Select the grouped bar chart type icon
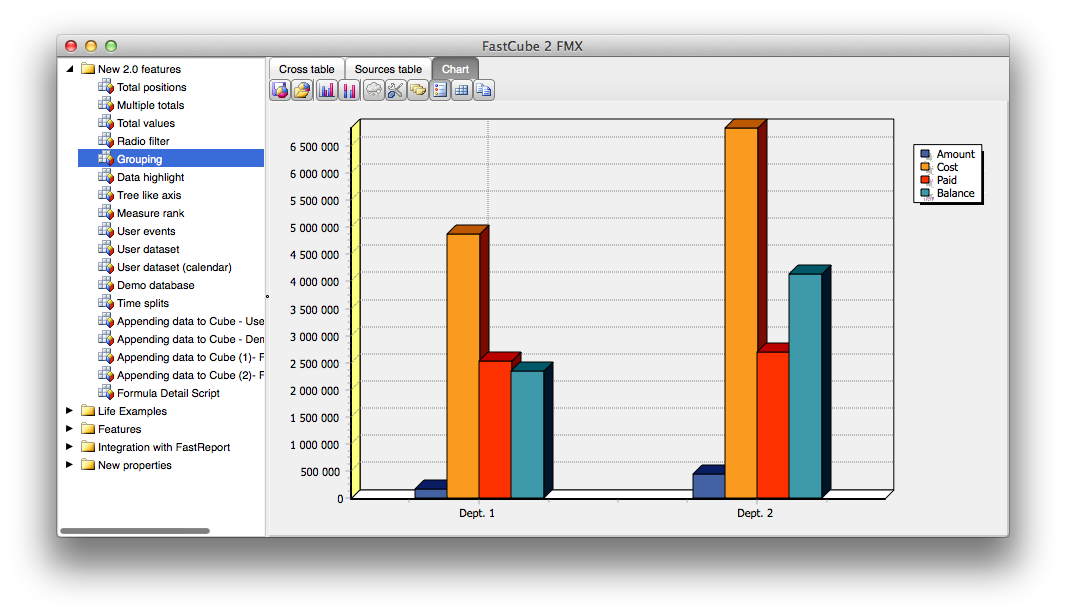This screenshot has height=616, width=1066. (327, 90)
